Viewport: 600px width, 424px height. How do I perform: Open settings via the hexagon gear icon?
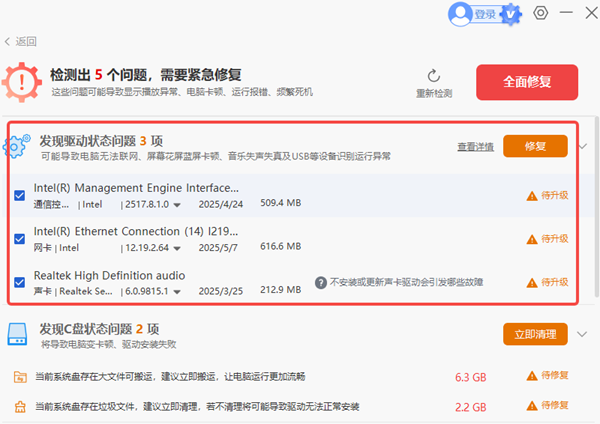[541, 13]
